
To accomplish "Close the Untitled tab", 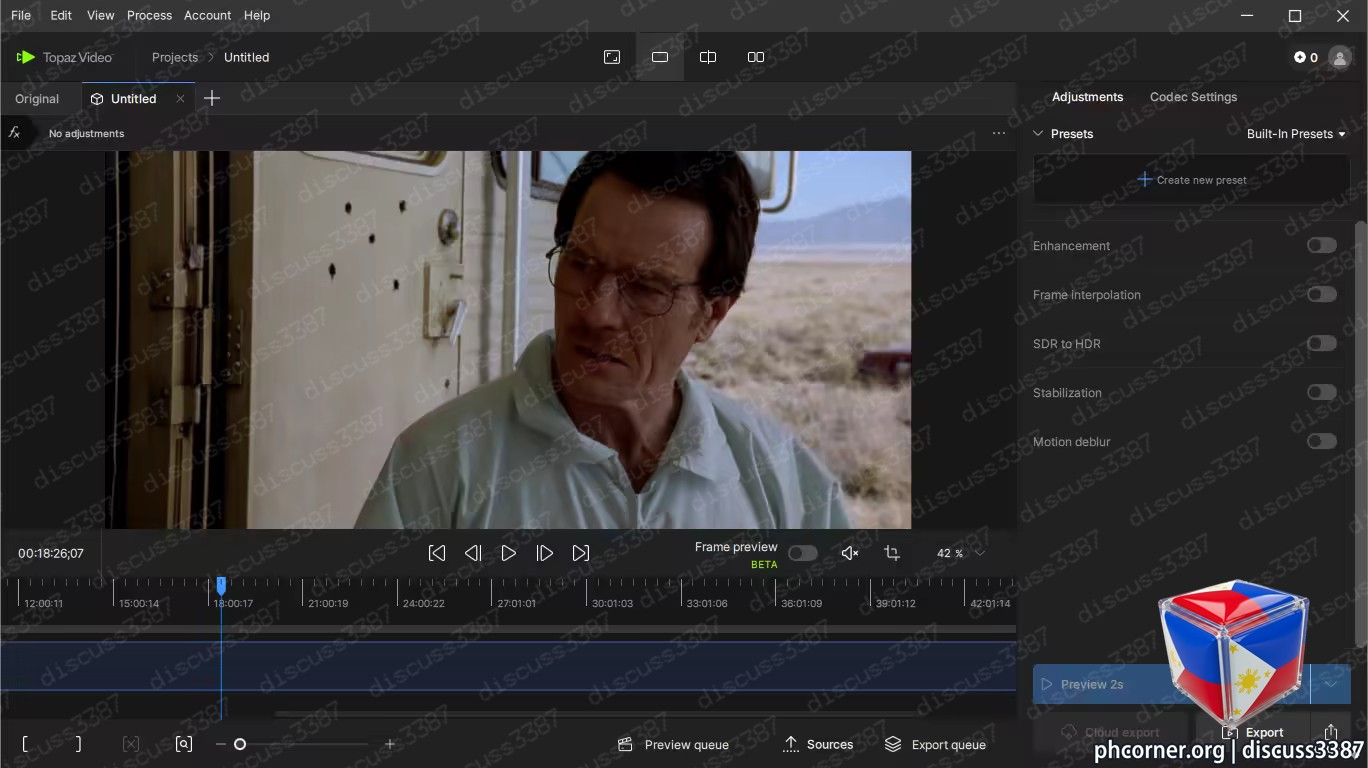I will coord(180,98).
